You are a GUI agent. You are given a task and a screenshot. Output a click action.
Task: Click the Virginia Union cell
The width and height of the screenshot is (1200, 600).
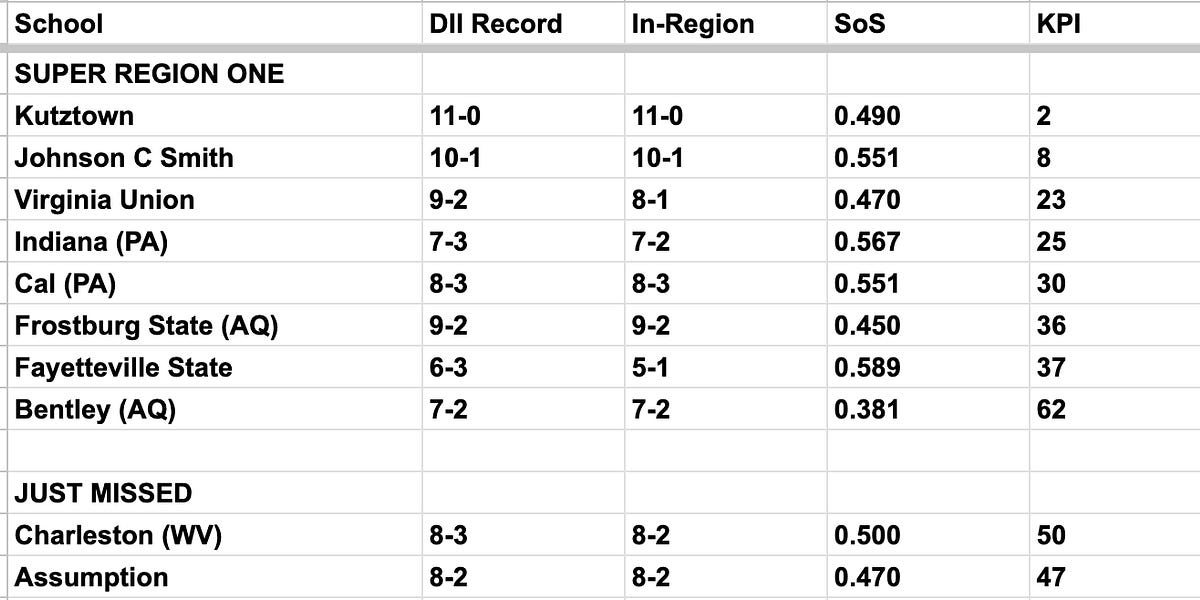point(104,200)
